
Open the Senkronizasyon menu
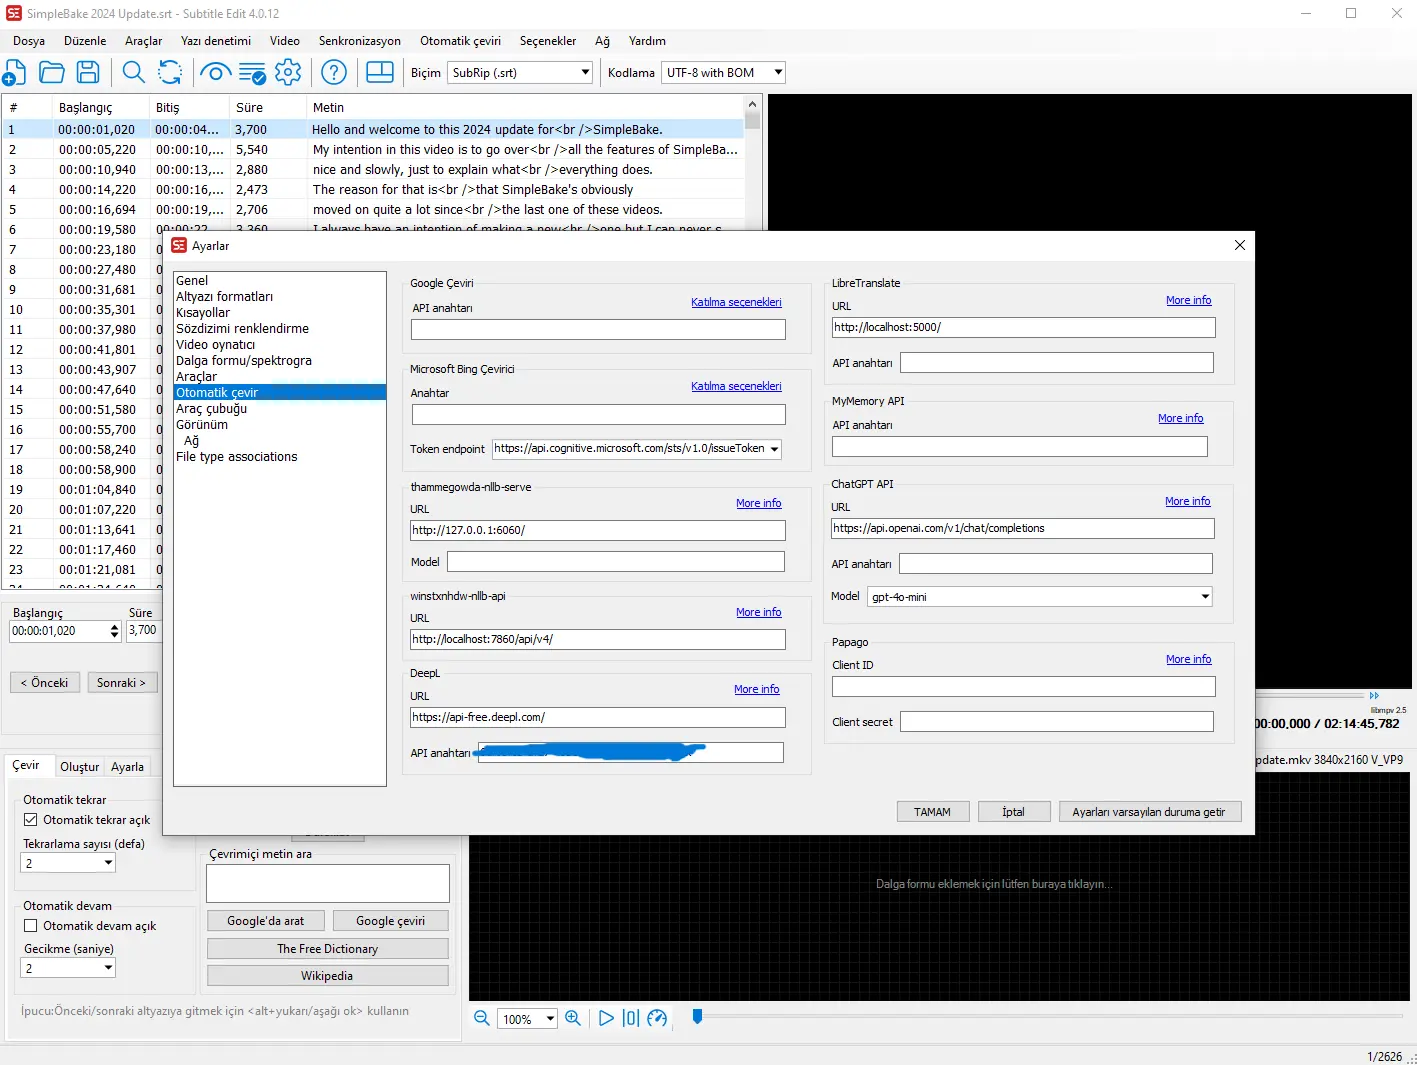pyautogui.click(x=360, y=41)
